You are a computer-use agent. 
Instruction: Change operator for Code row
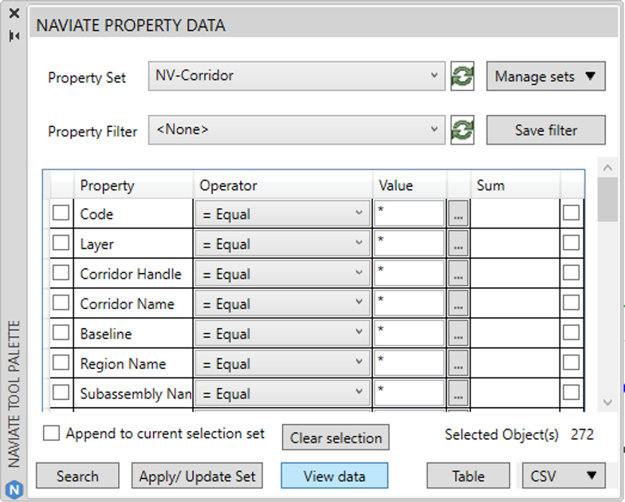(283, 214)
